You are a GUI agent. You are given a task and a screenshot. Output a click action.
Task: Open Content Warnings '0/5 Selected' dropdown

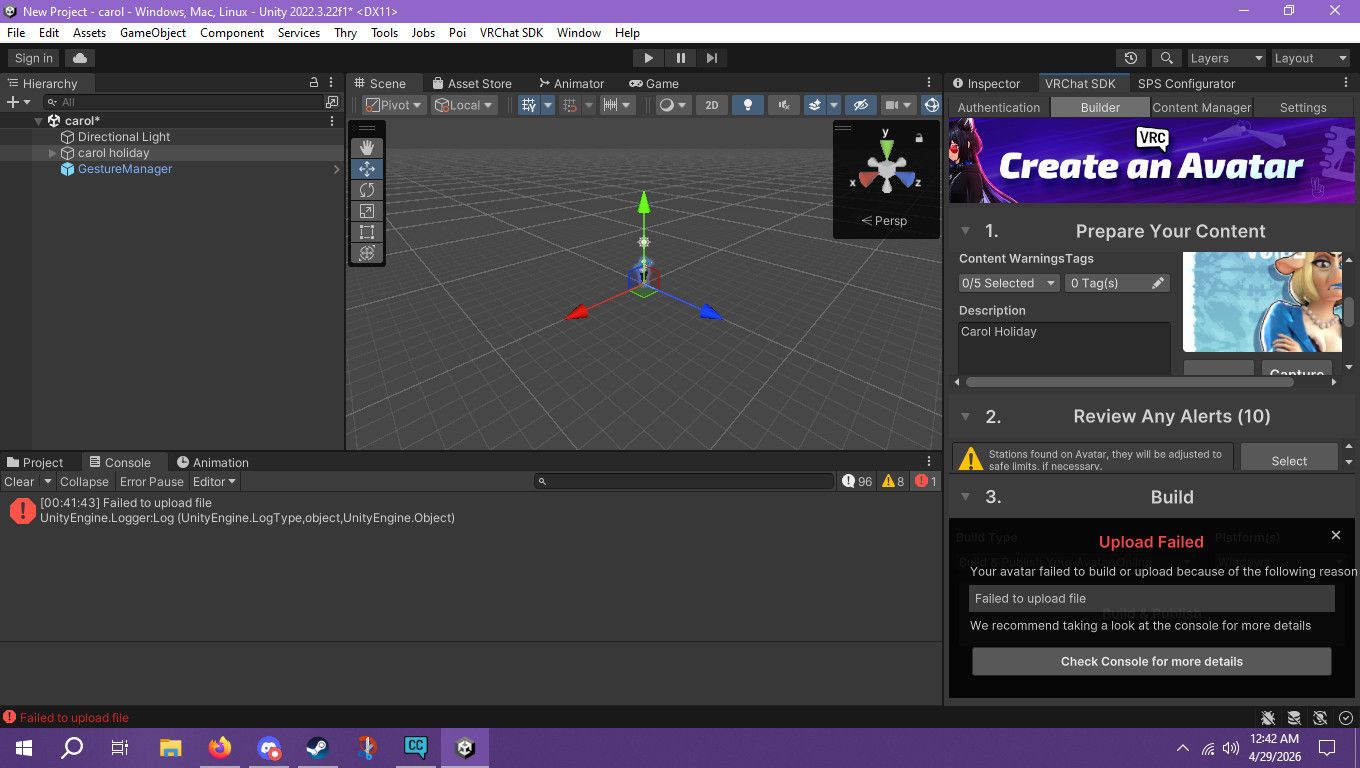click(x=1009, y=283)
